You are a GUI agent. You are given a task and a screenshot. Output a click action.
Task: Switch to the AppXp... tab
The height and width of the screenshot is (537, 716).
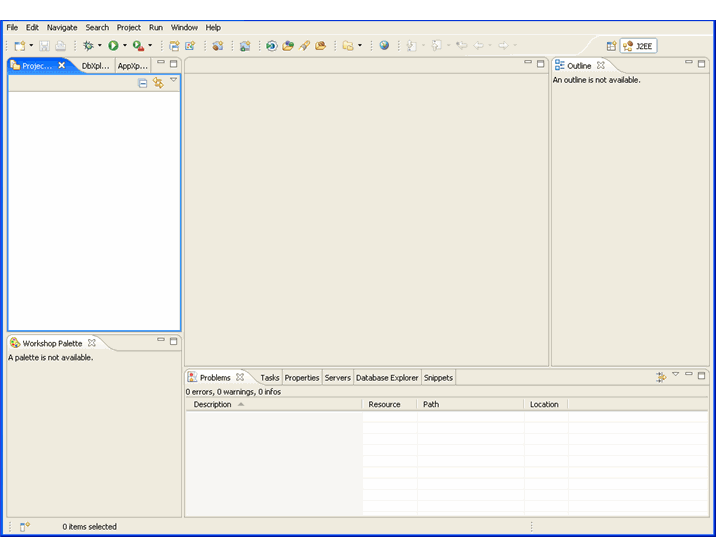tap(132, 66)
